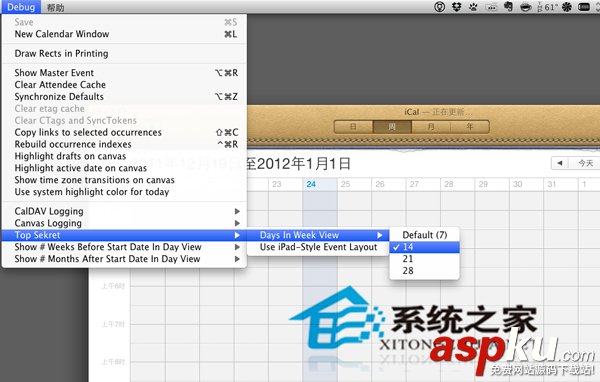Go to previous period with left arrow
The image size is (600, 382).
(560, 163)
